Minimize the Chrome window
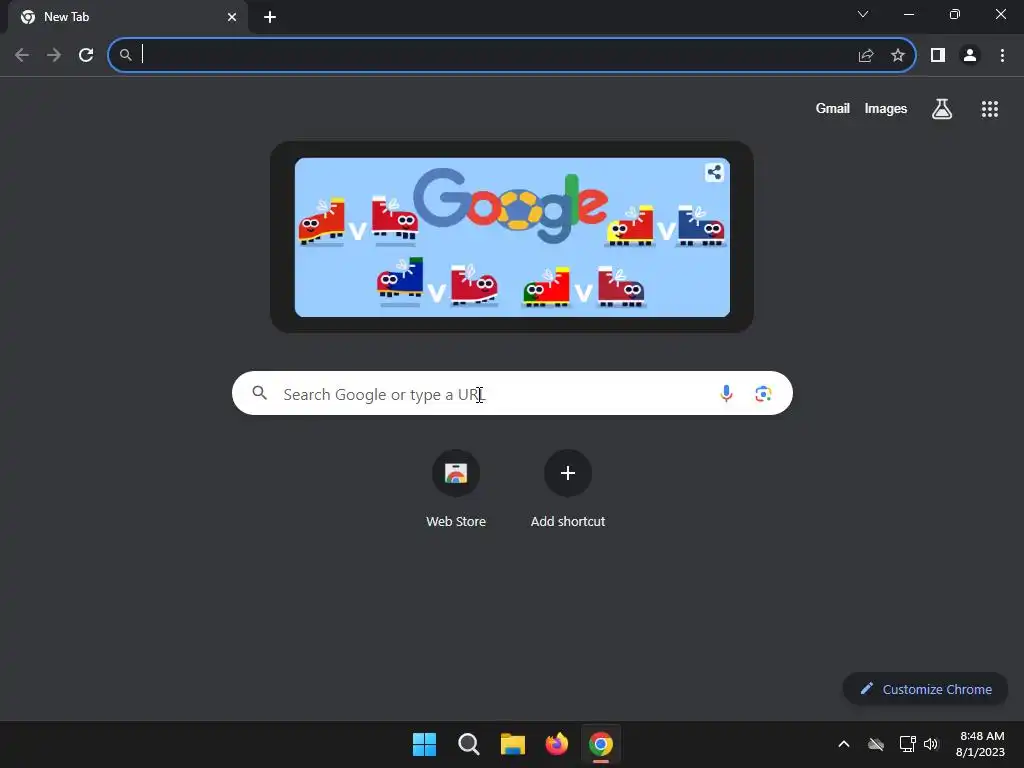This screenshot has width=1024, height=768. [x=909, y=14]
